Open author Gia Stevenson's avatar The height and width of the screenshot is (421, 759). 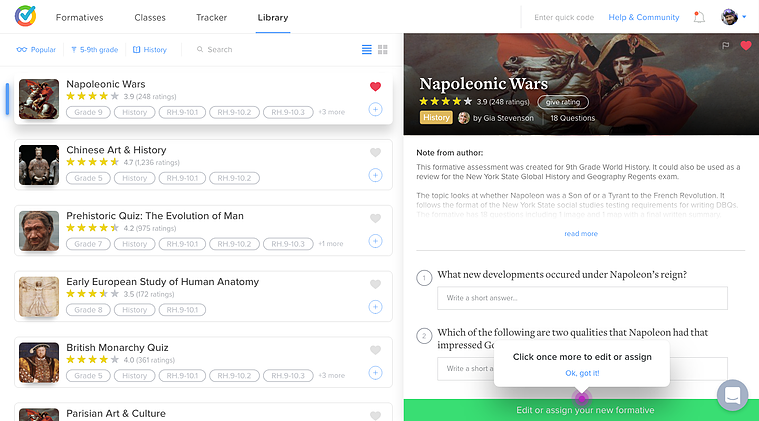coord(464,118)
